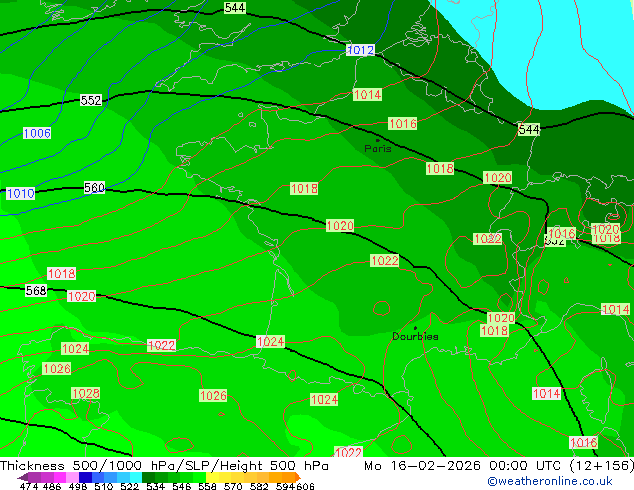Click the legend value 606
Image resolution: width=634 pixels, height=490 pixels.
pos(305,486)
